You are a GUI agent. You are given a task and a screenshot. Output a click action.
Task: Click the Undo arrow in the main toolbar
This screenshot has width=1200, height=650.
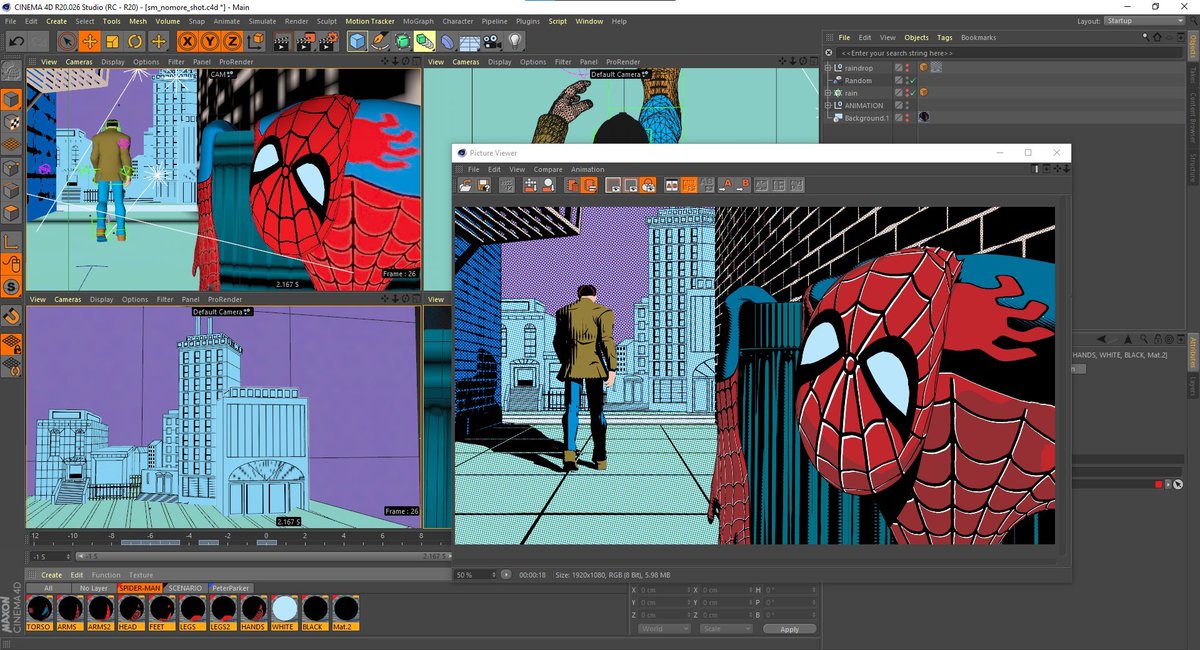(16, 41)
